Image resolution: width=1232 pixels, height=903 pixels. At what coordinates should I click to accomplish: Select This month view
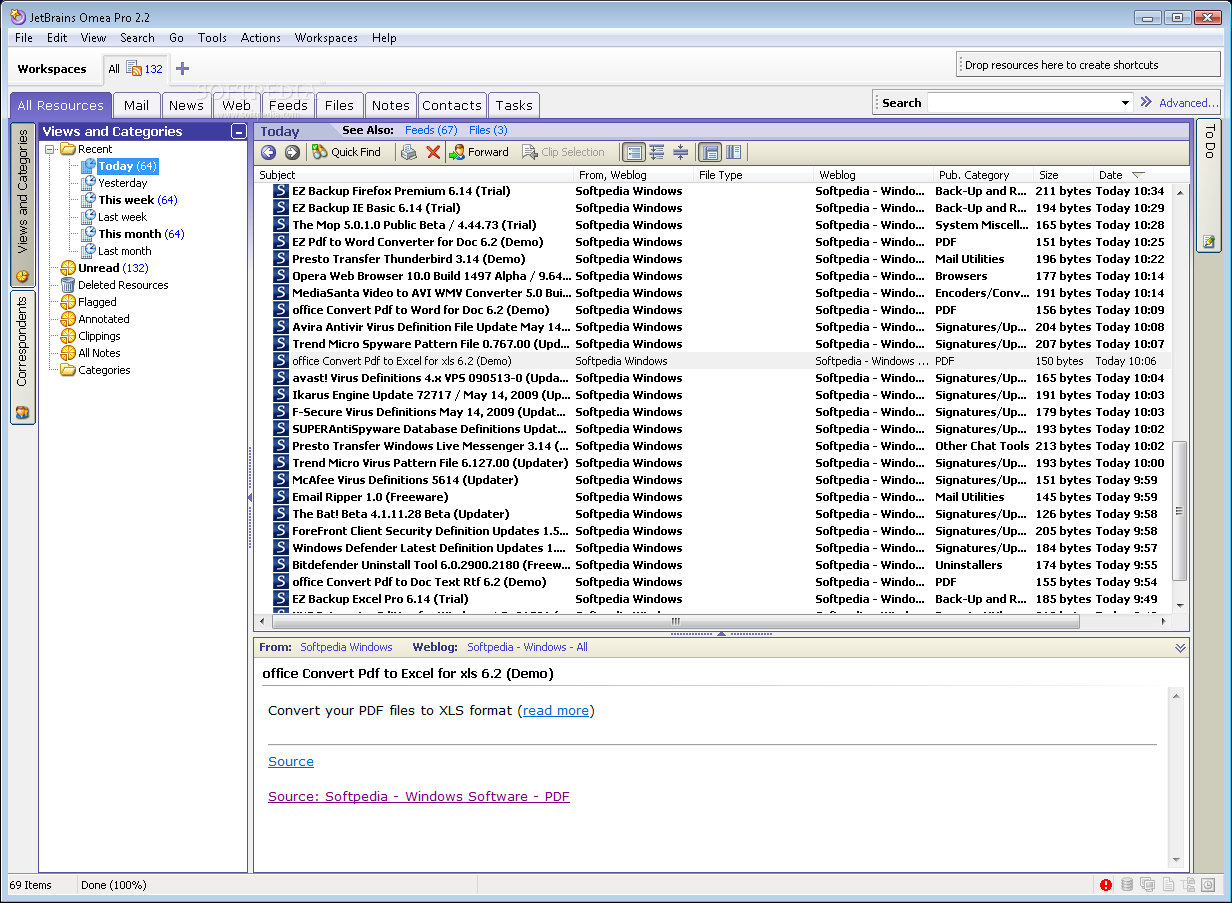pos(141,234)
